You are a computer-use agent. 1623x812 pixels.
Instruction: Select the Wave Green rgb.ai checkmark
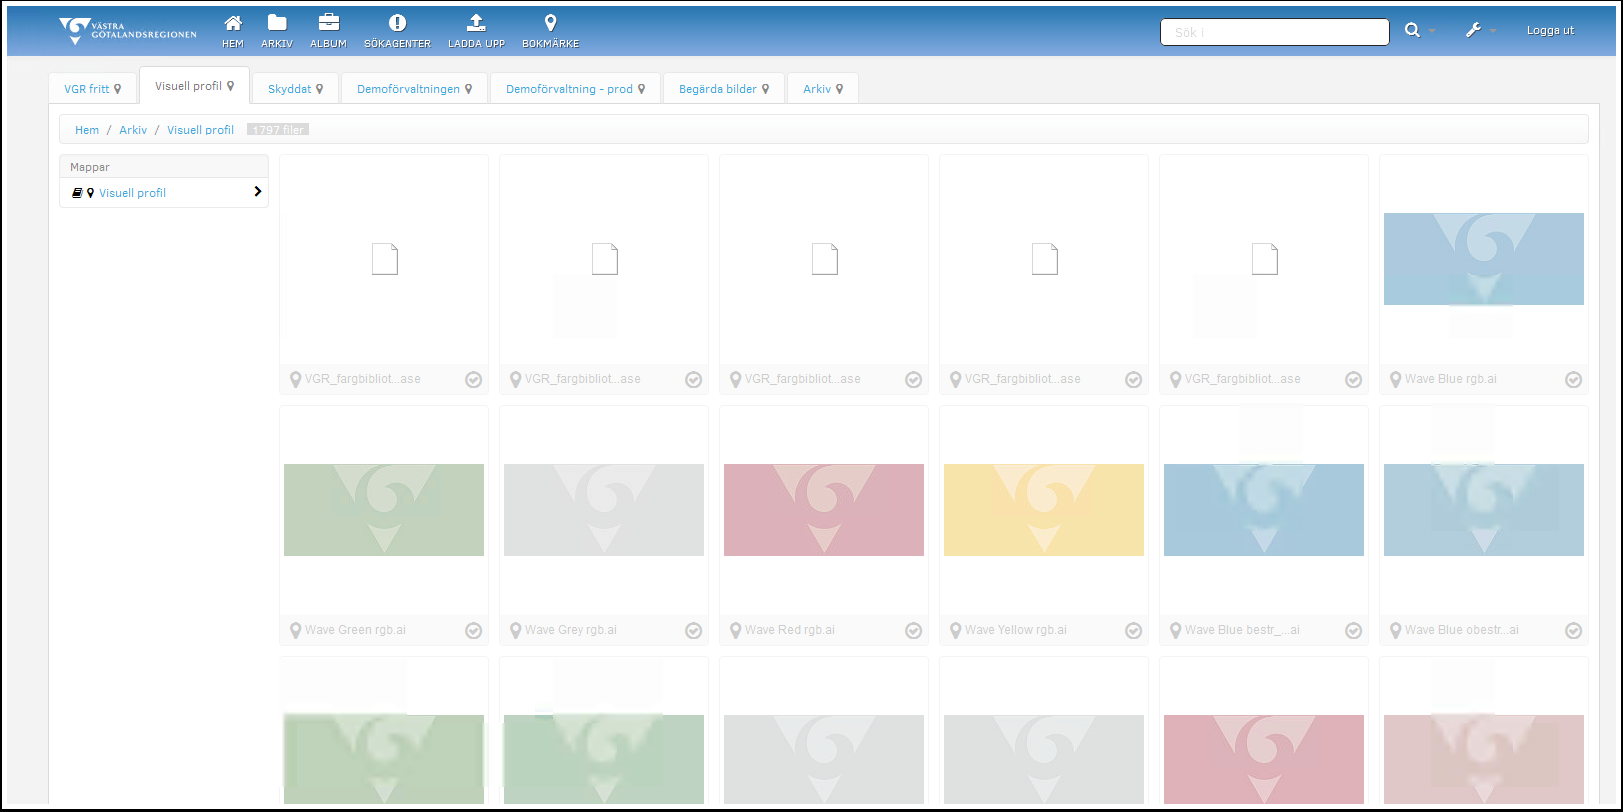473,631
